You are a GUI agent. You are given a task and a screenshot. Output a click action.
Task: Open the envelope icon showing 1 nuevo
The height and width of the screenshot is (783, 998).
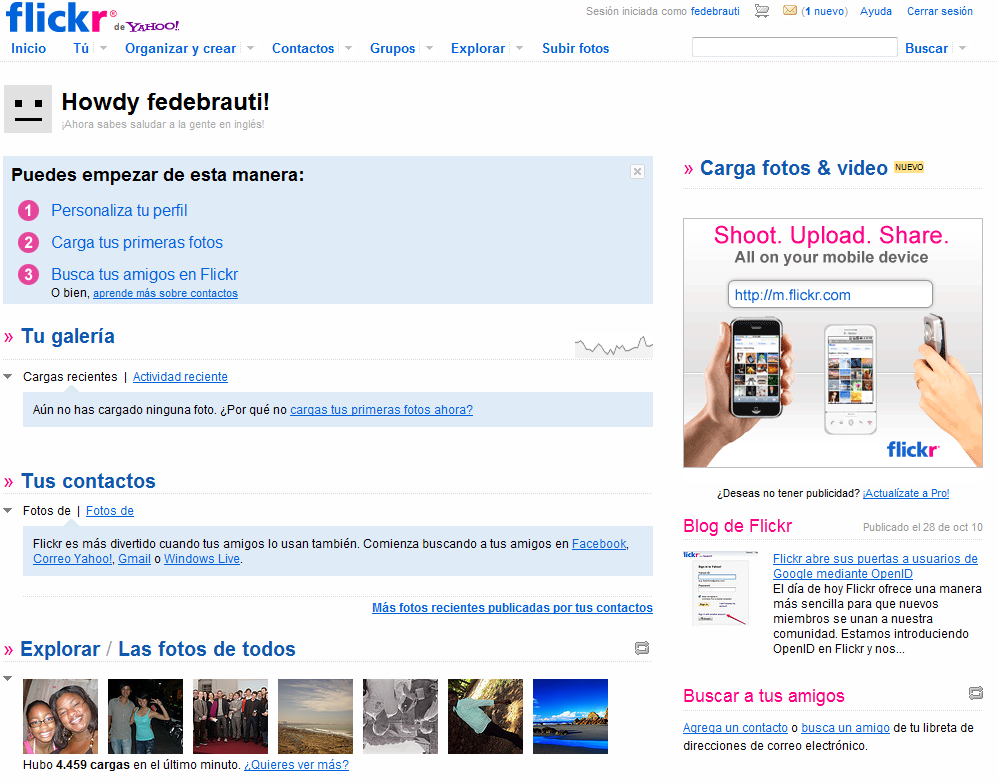789,11
